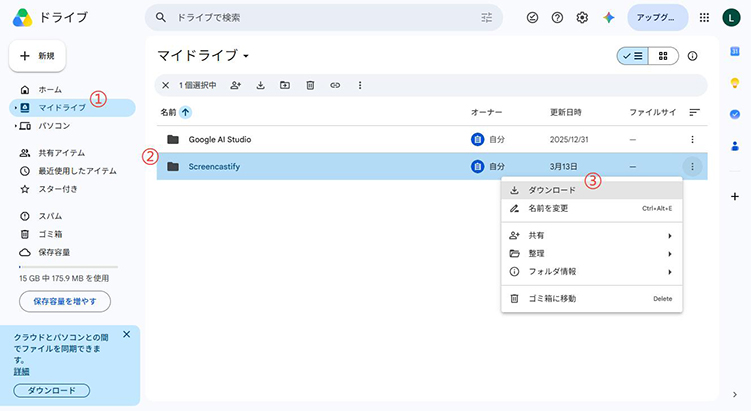751x411 pixels.
Task: Click the オーナー column header
Action: 486,112
